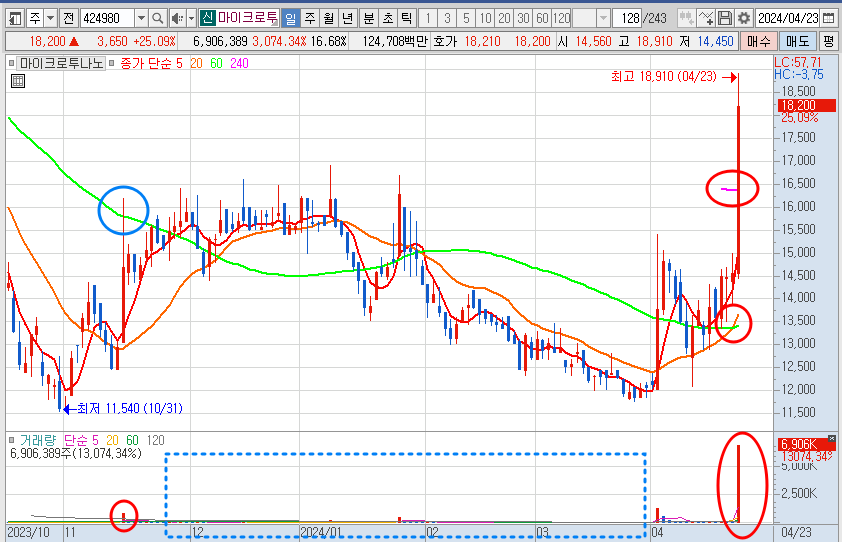Click the date field 2024/04/23

click(788, 19)
